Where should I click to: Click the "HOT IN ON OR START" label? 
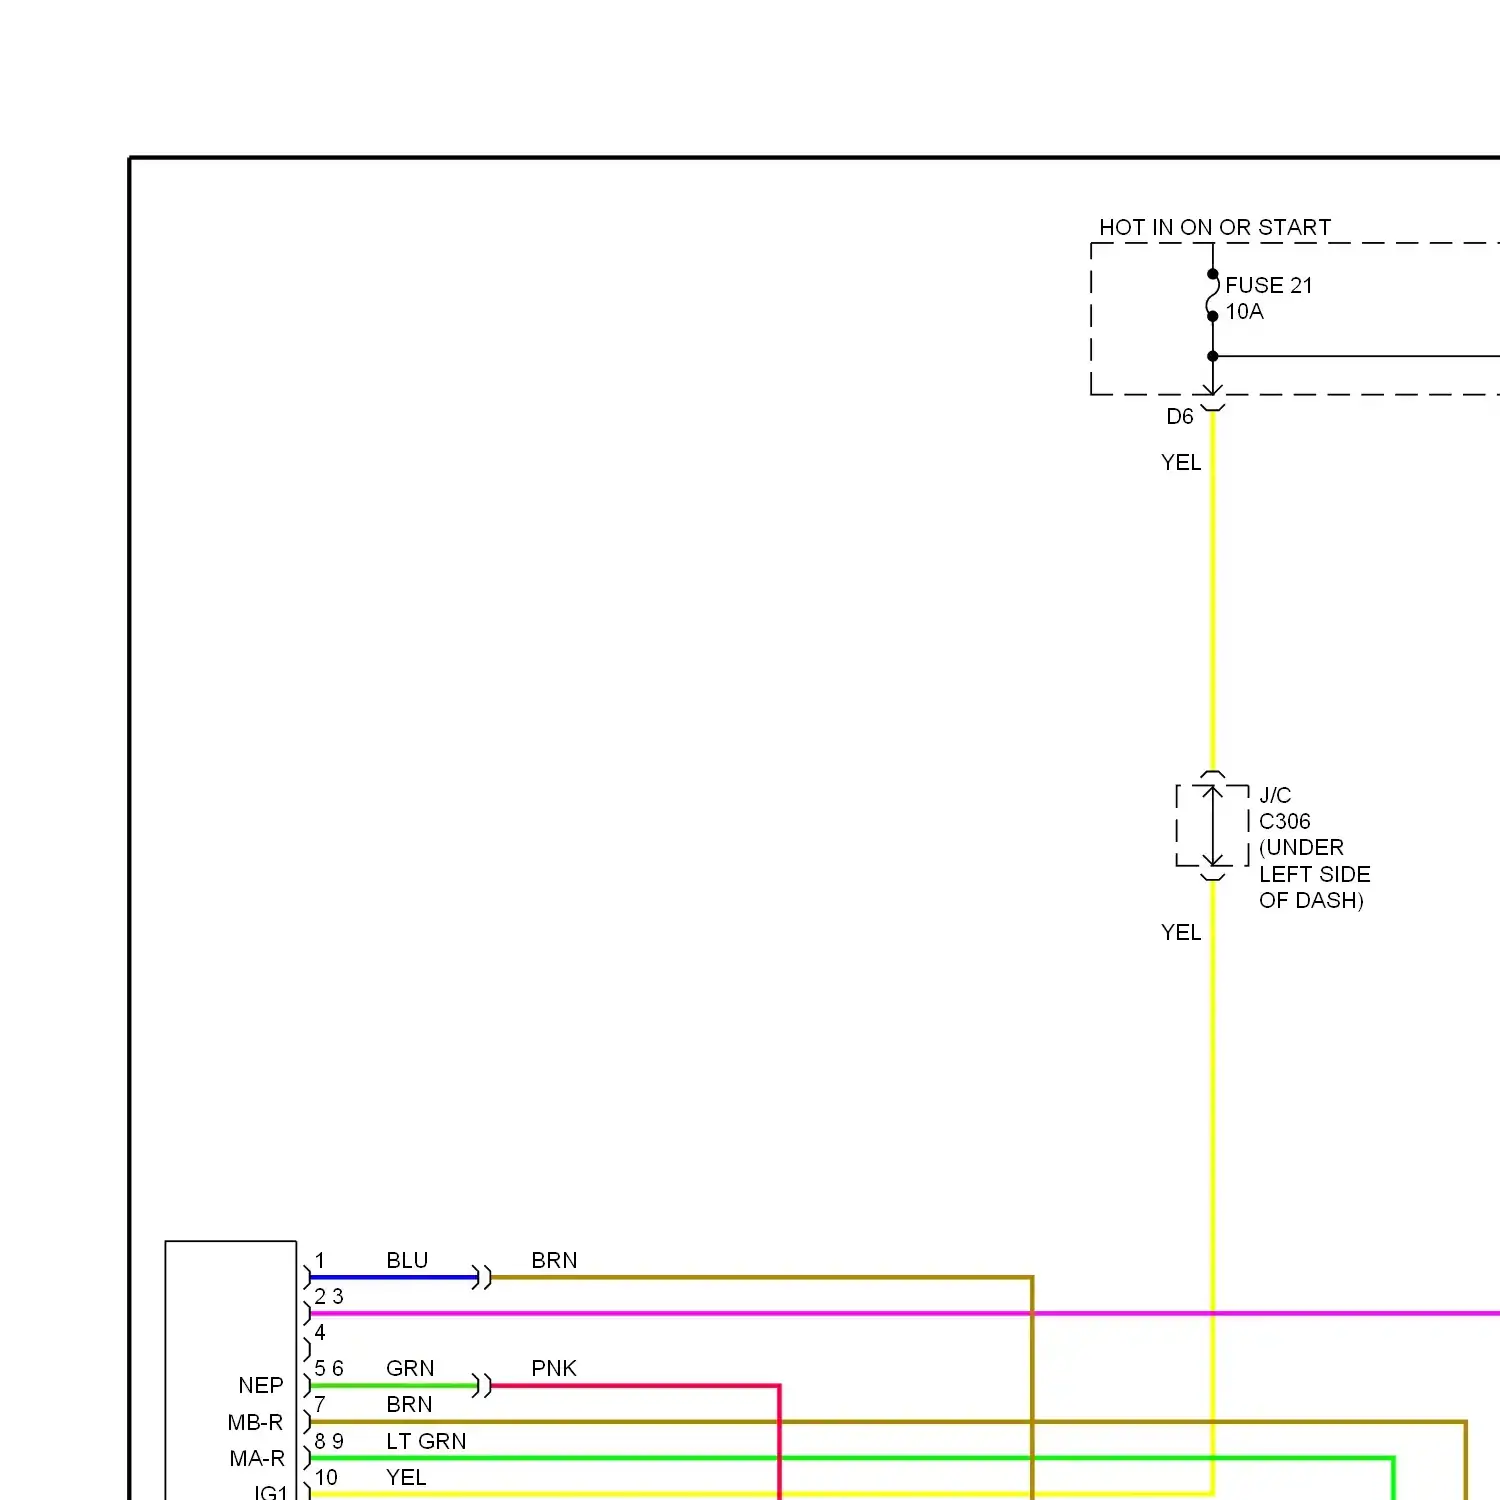[1215, 228]
